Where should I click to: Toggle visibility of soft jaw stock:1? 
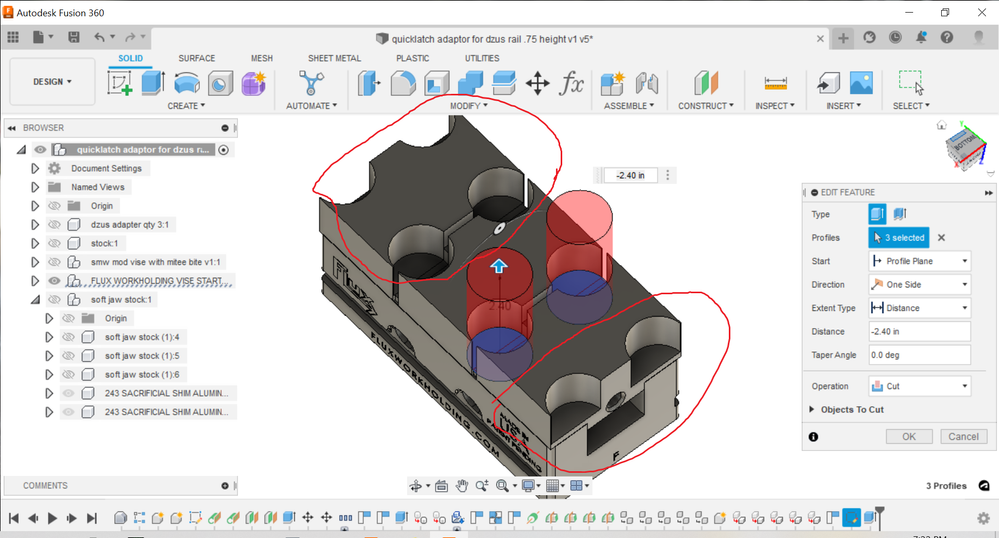pyautogui.click(x=55, y=300)
